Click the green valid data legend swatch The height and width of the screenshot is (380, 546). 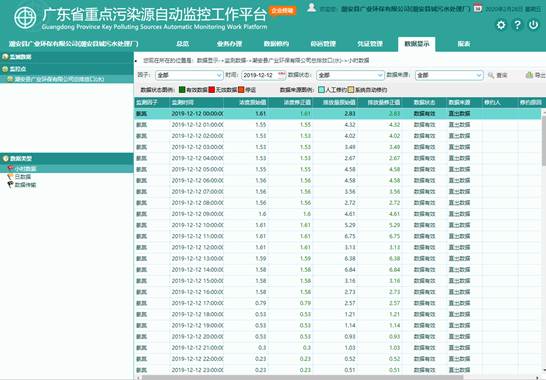point(182,90)
